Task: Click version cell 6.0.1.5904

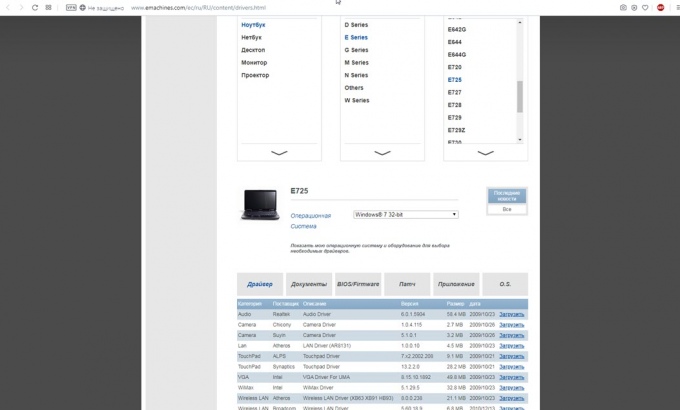Action: 413,314
